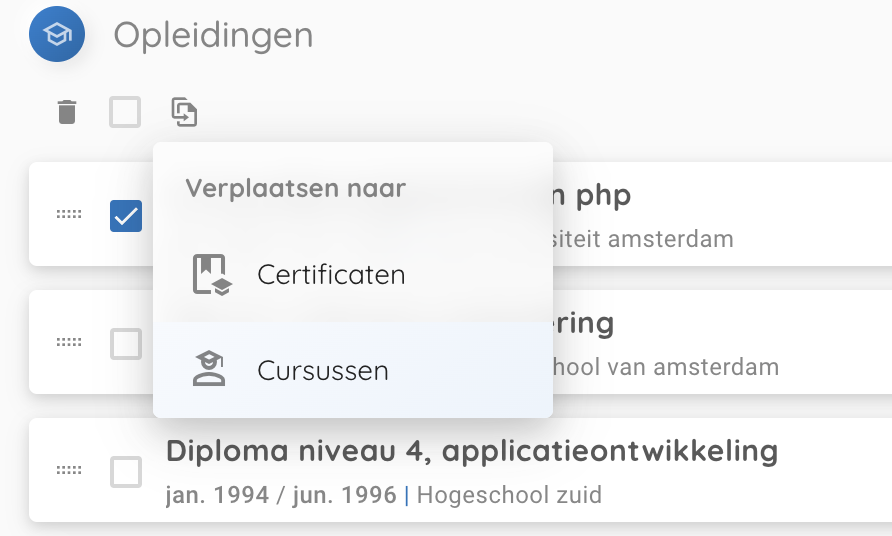Click the Opleidingen section heading
The image size is (892, 536).
click(x=213, y=35)
